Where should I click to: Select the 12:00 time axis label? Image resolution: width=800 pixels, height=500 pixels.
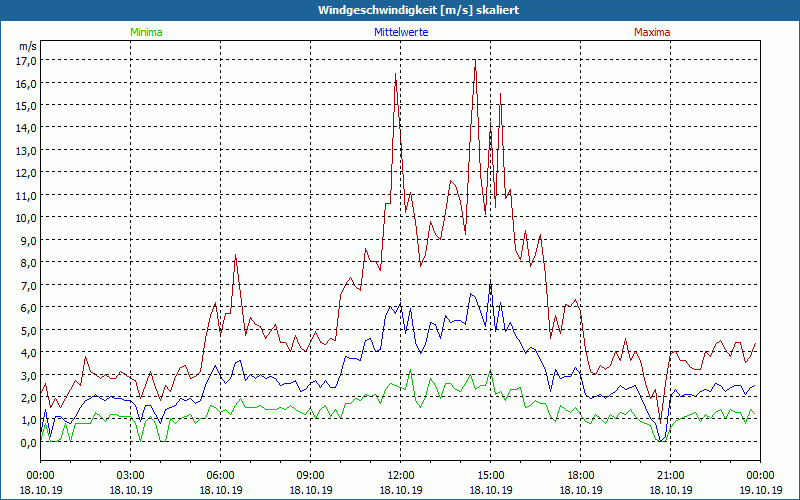400,475
